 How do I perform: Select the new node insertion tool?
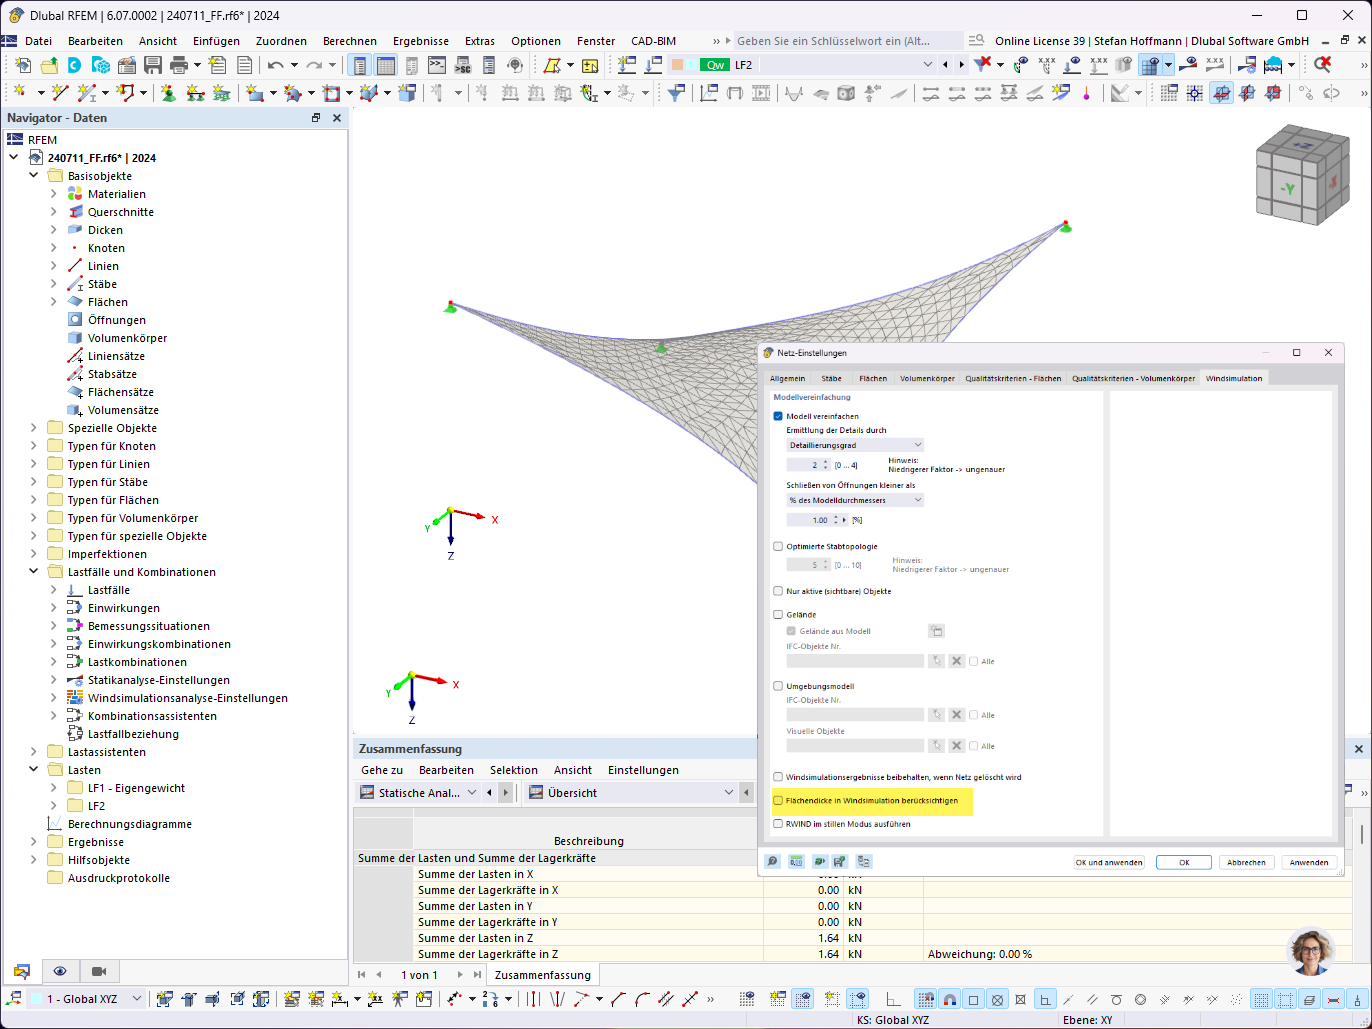point(20,92)
